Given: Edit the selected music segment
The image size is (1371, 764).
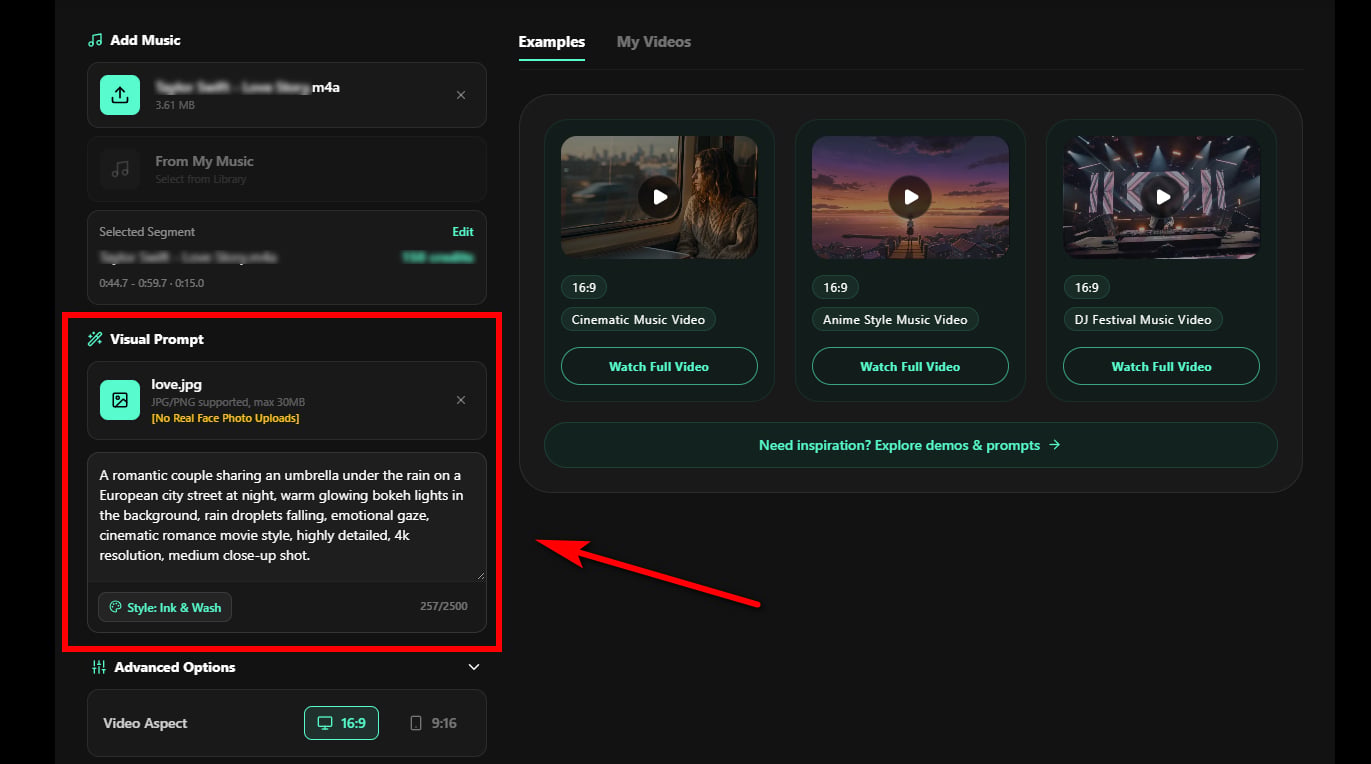Looking at the screenshot, I should pos(463,231).
